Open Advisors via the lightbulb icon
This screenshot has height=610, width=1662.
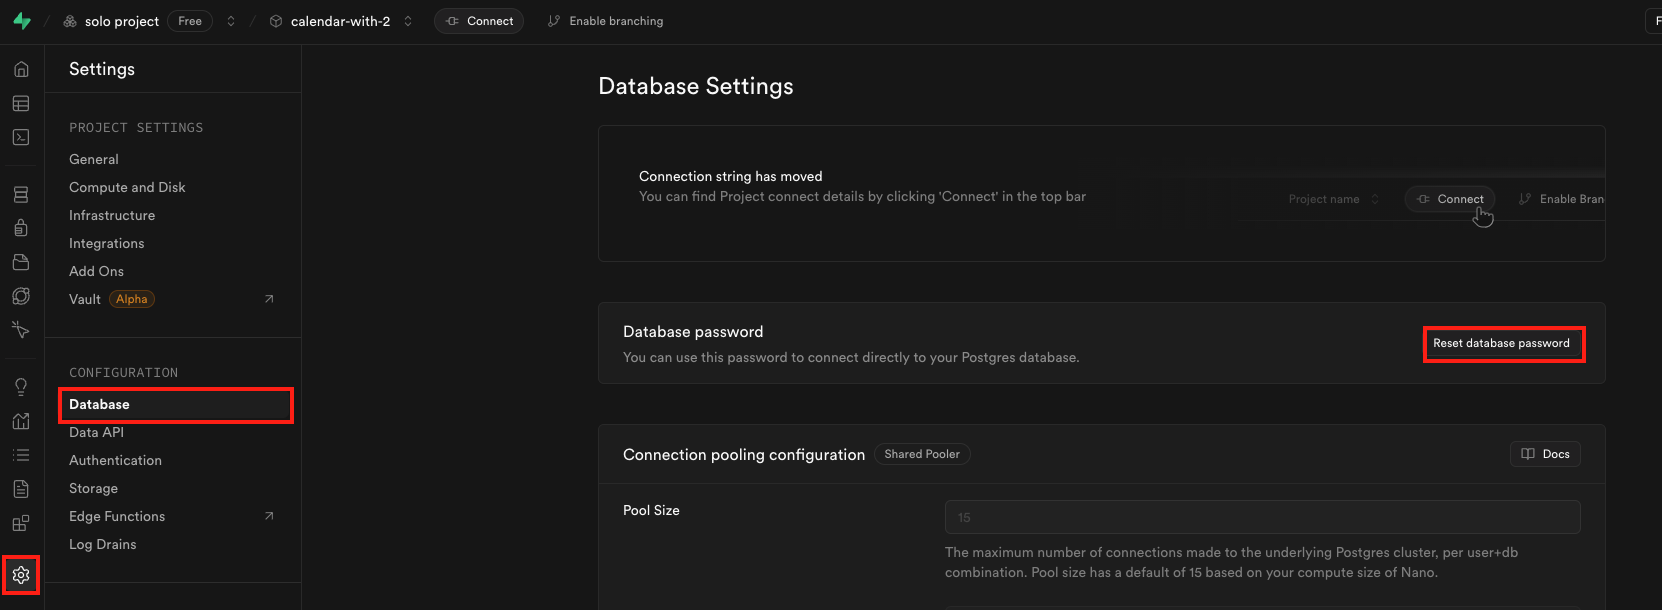[21, 387]
